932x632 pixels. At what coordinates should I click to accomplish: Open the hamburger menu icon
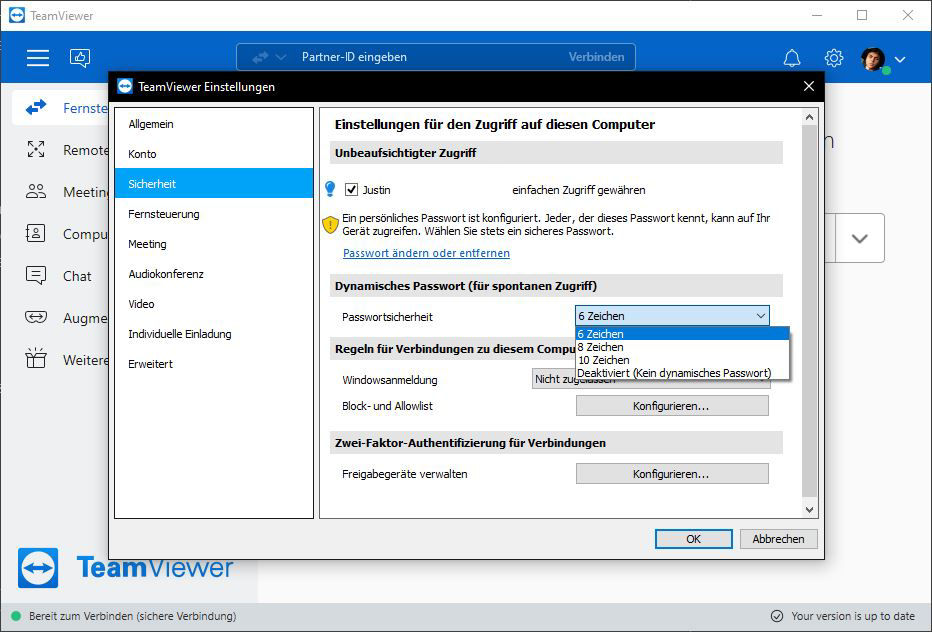[37, 58]
